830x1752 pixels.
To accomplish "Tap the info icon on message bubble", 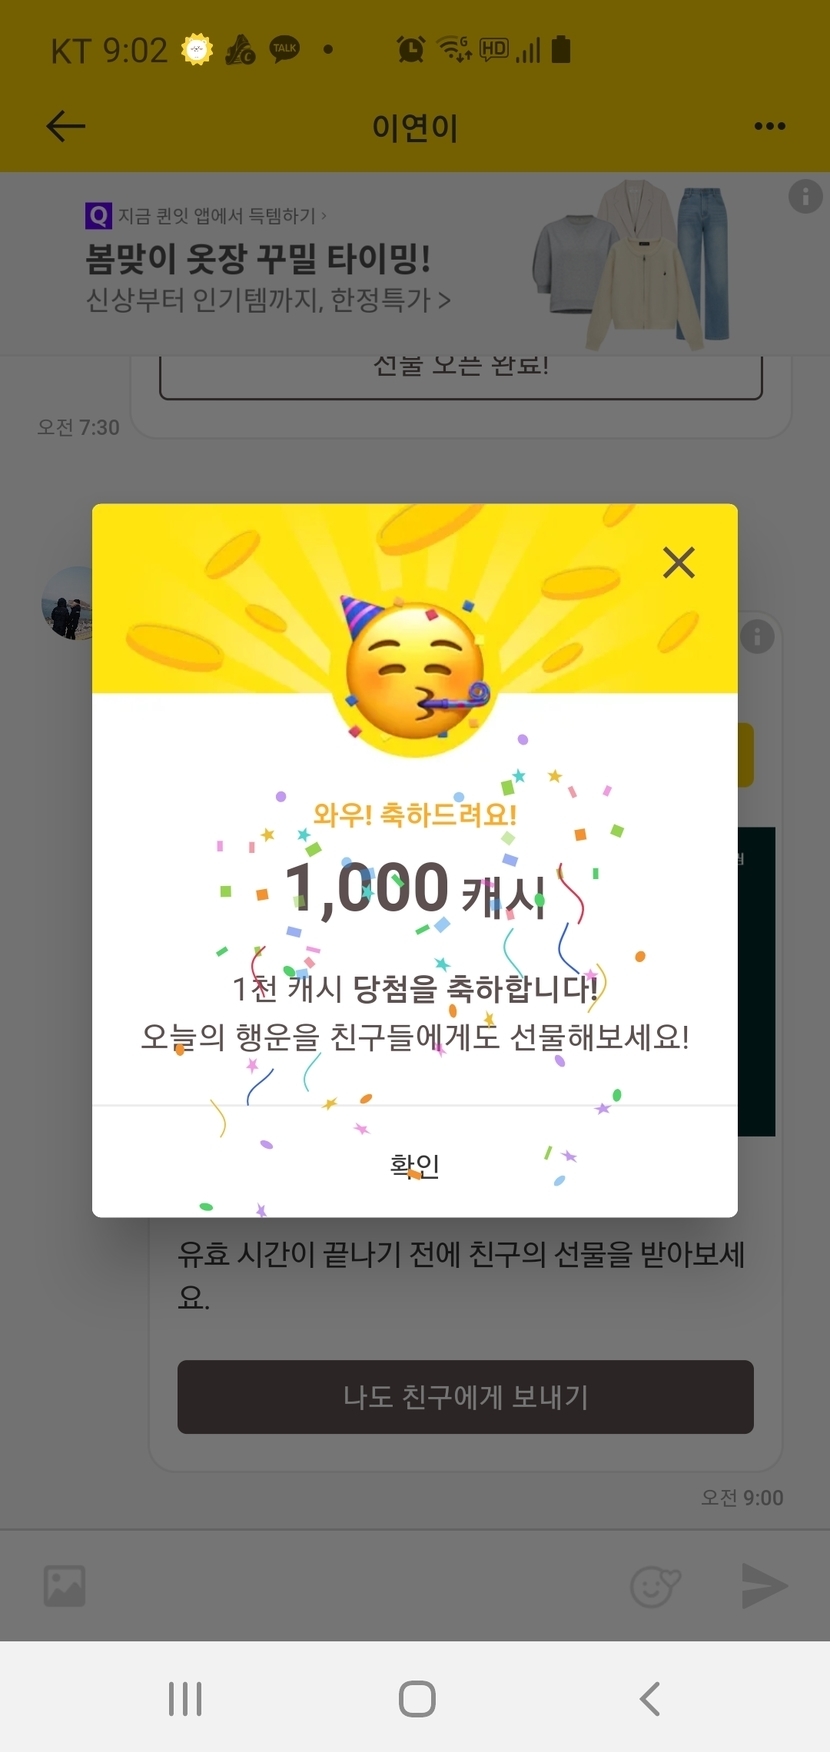I will (757, 636).
